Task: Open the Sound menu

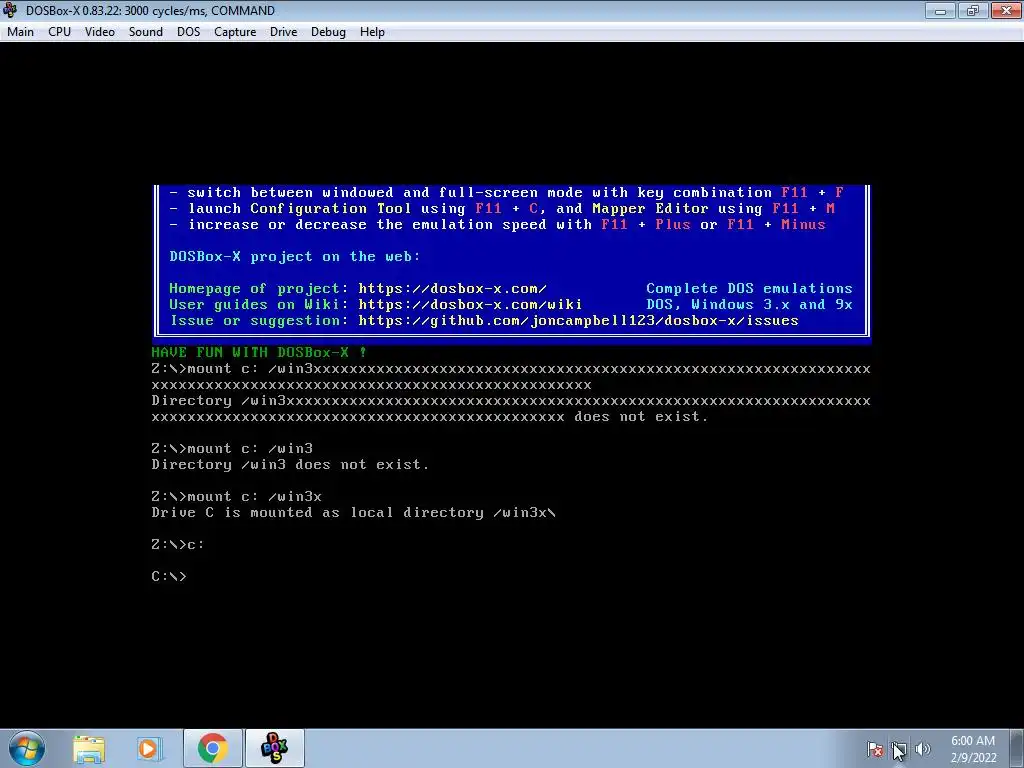Action: pyautogui.click(x=146, y=32)
